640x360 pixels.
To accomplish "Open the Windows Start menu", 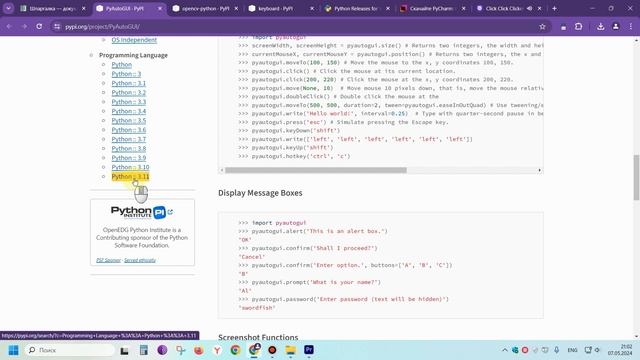I will coord(13,350).
